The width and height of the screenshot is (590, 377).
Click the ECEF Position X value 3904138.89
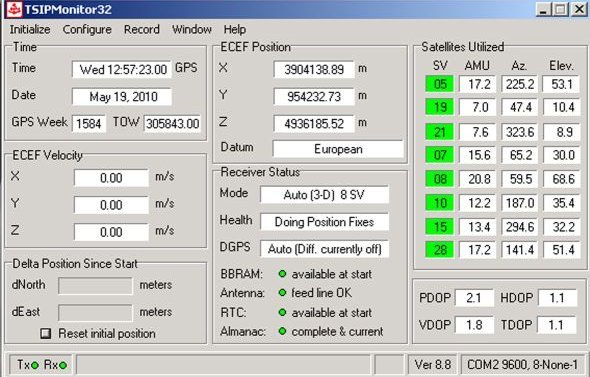(x=314, y=69)
